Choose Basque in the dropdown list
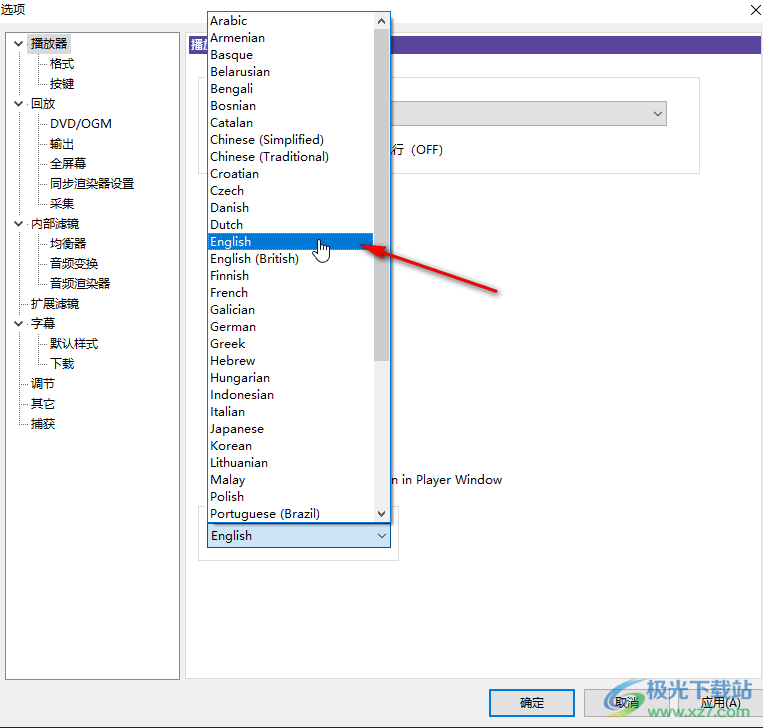The width and height of the screenshot is (763, 728). pos(291,55)
